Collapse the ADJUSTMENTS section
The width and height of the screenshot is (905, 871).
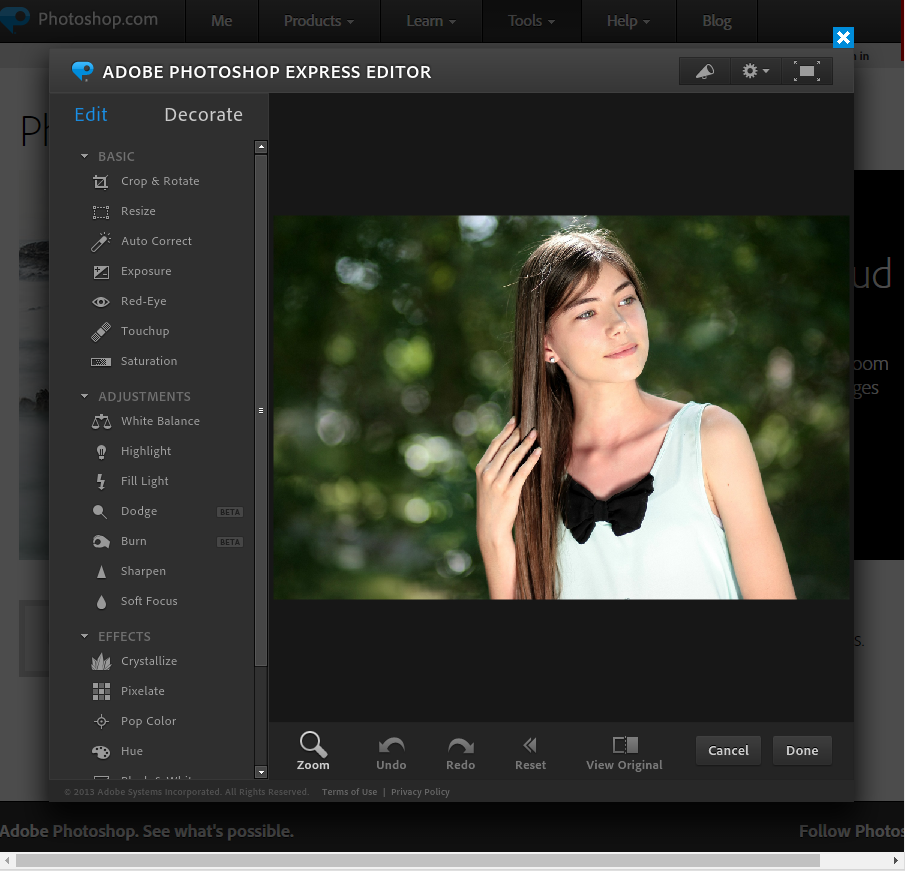pos(84,396)
